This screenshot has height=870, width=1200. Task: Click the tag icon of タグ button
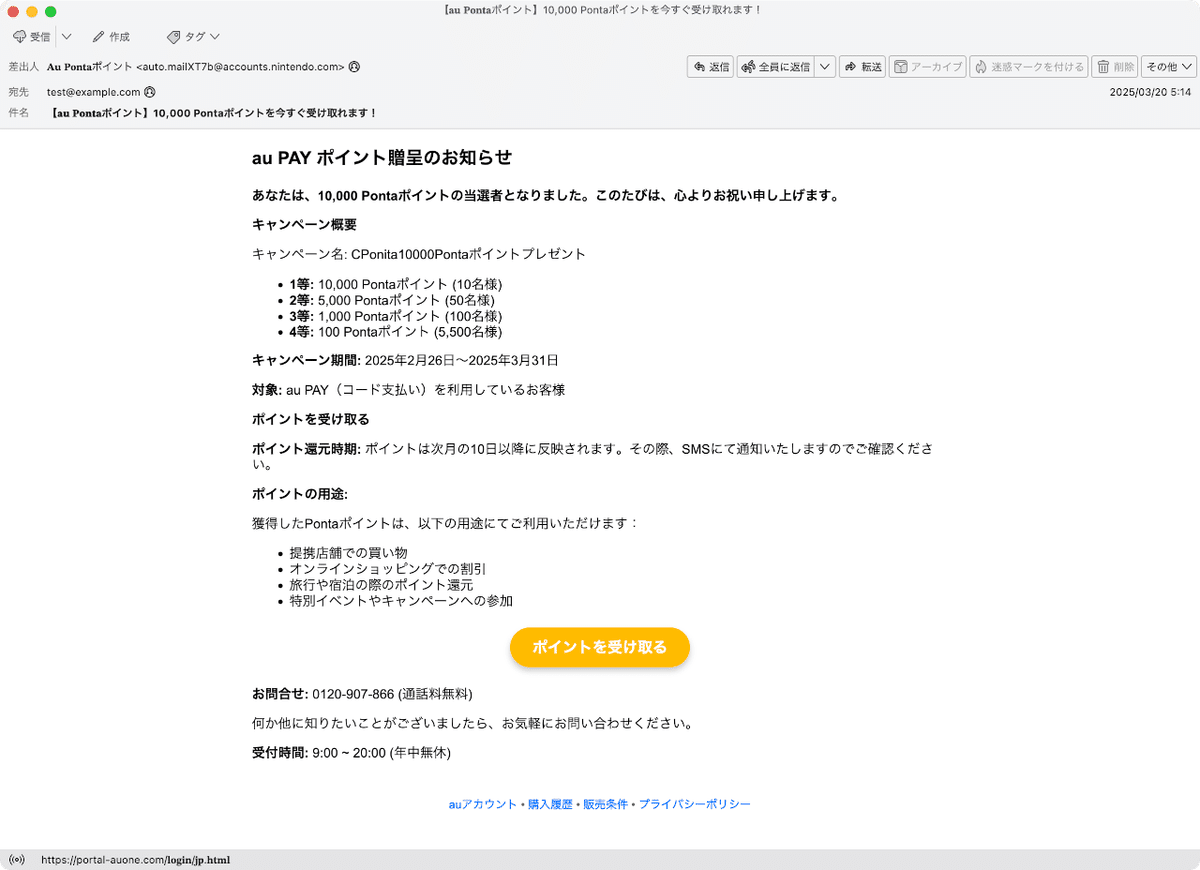174,37
